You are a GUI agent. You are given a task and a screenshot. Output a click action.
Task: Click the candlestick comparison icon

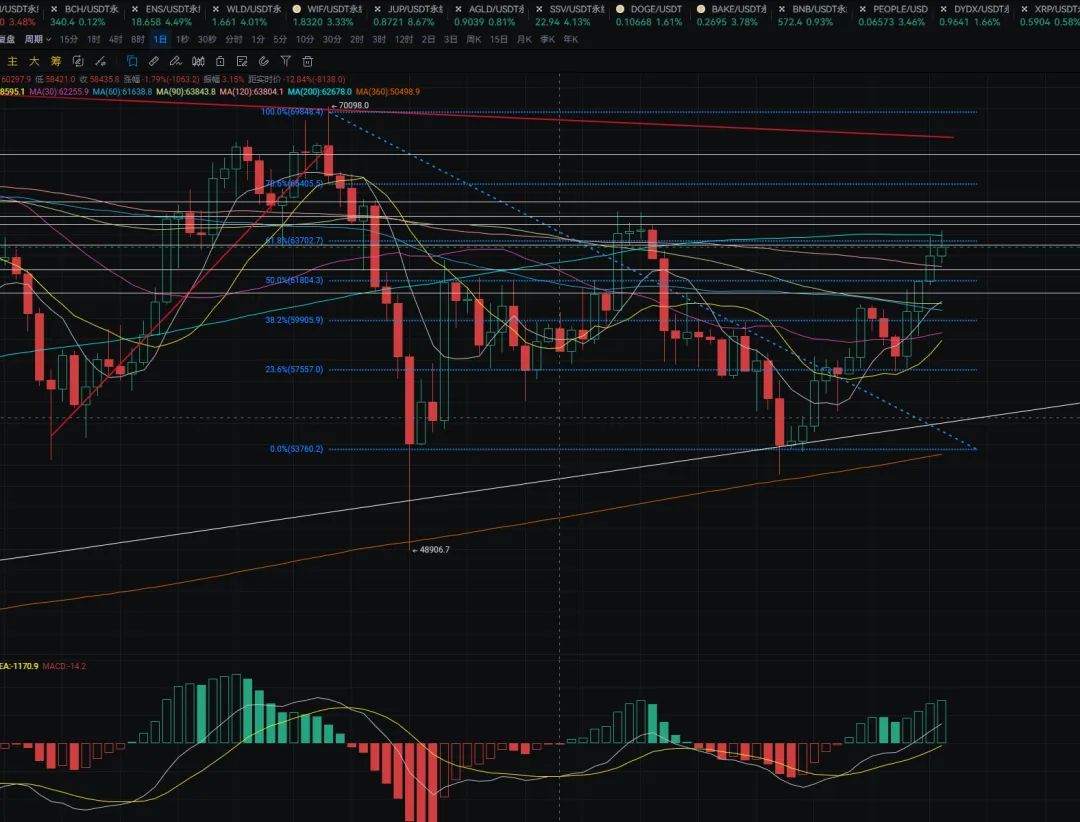pos(198,61)
